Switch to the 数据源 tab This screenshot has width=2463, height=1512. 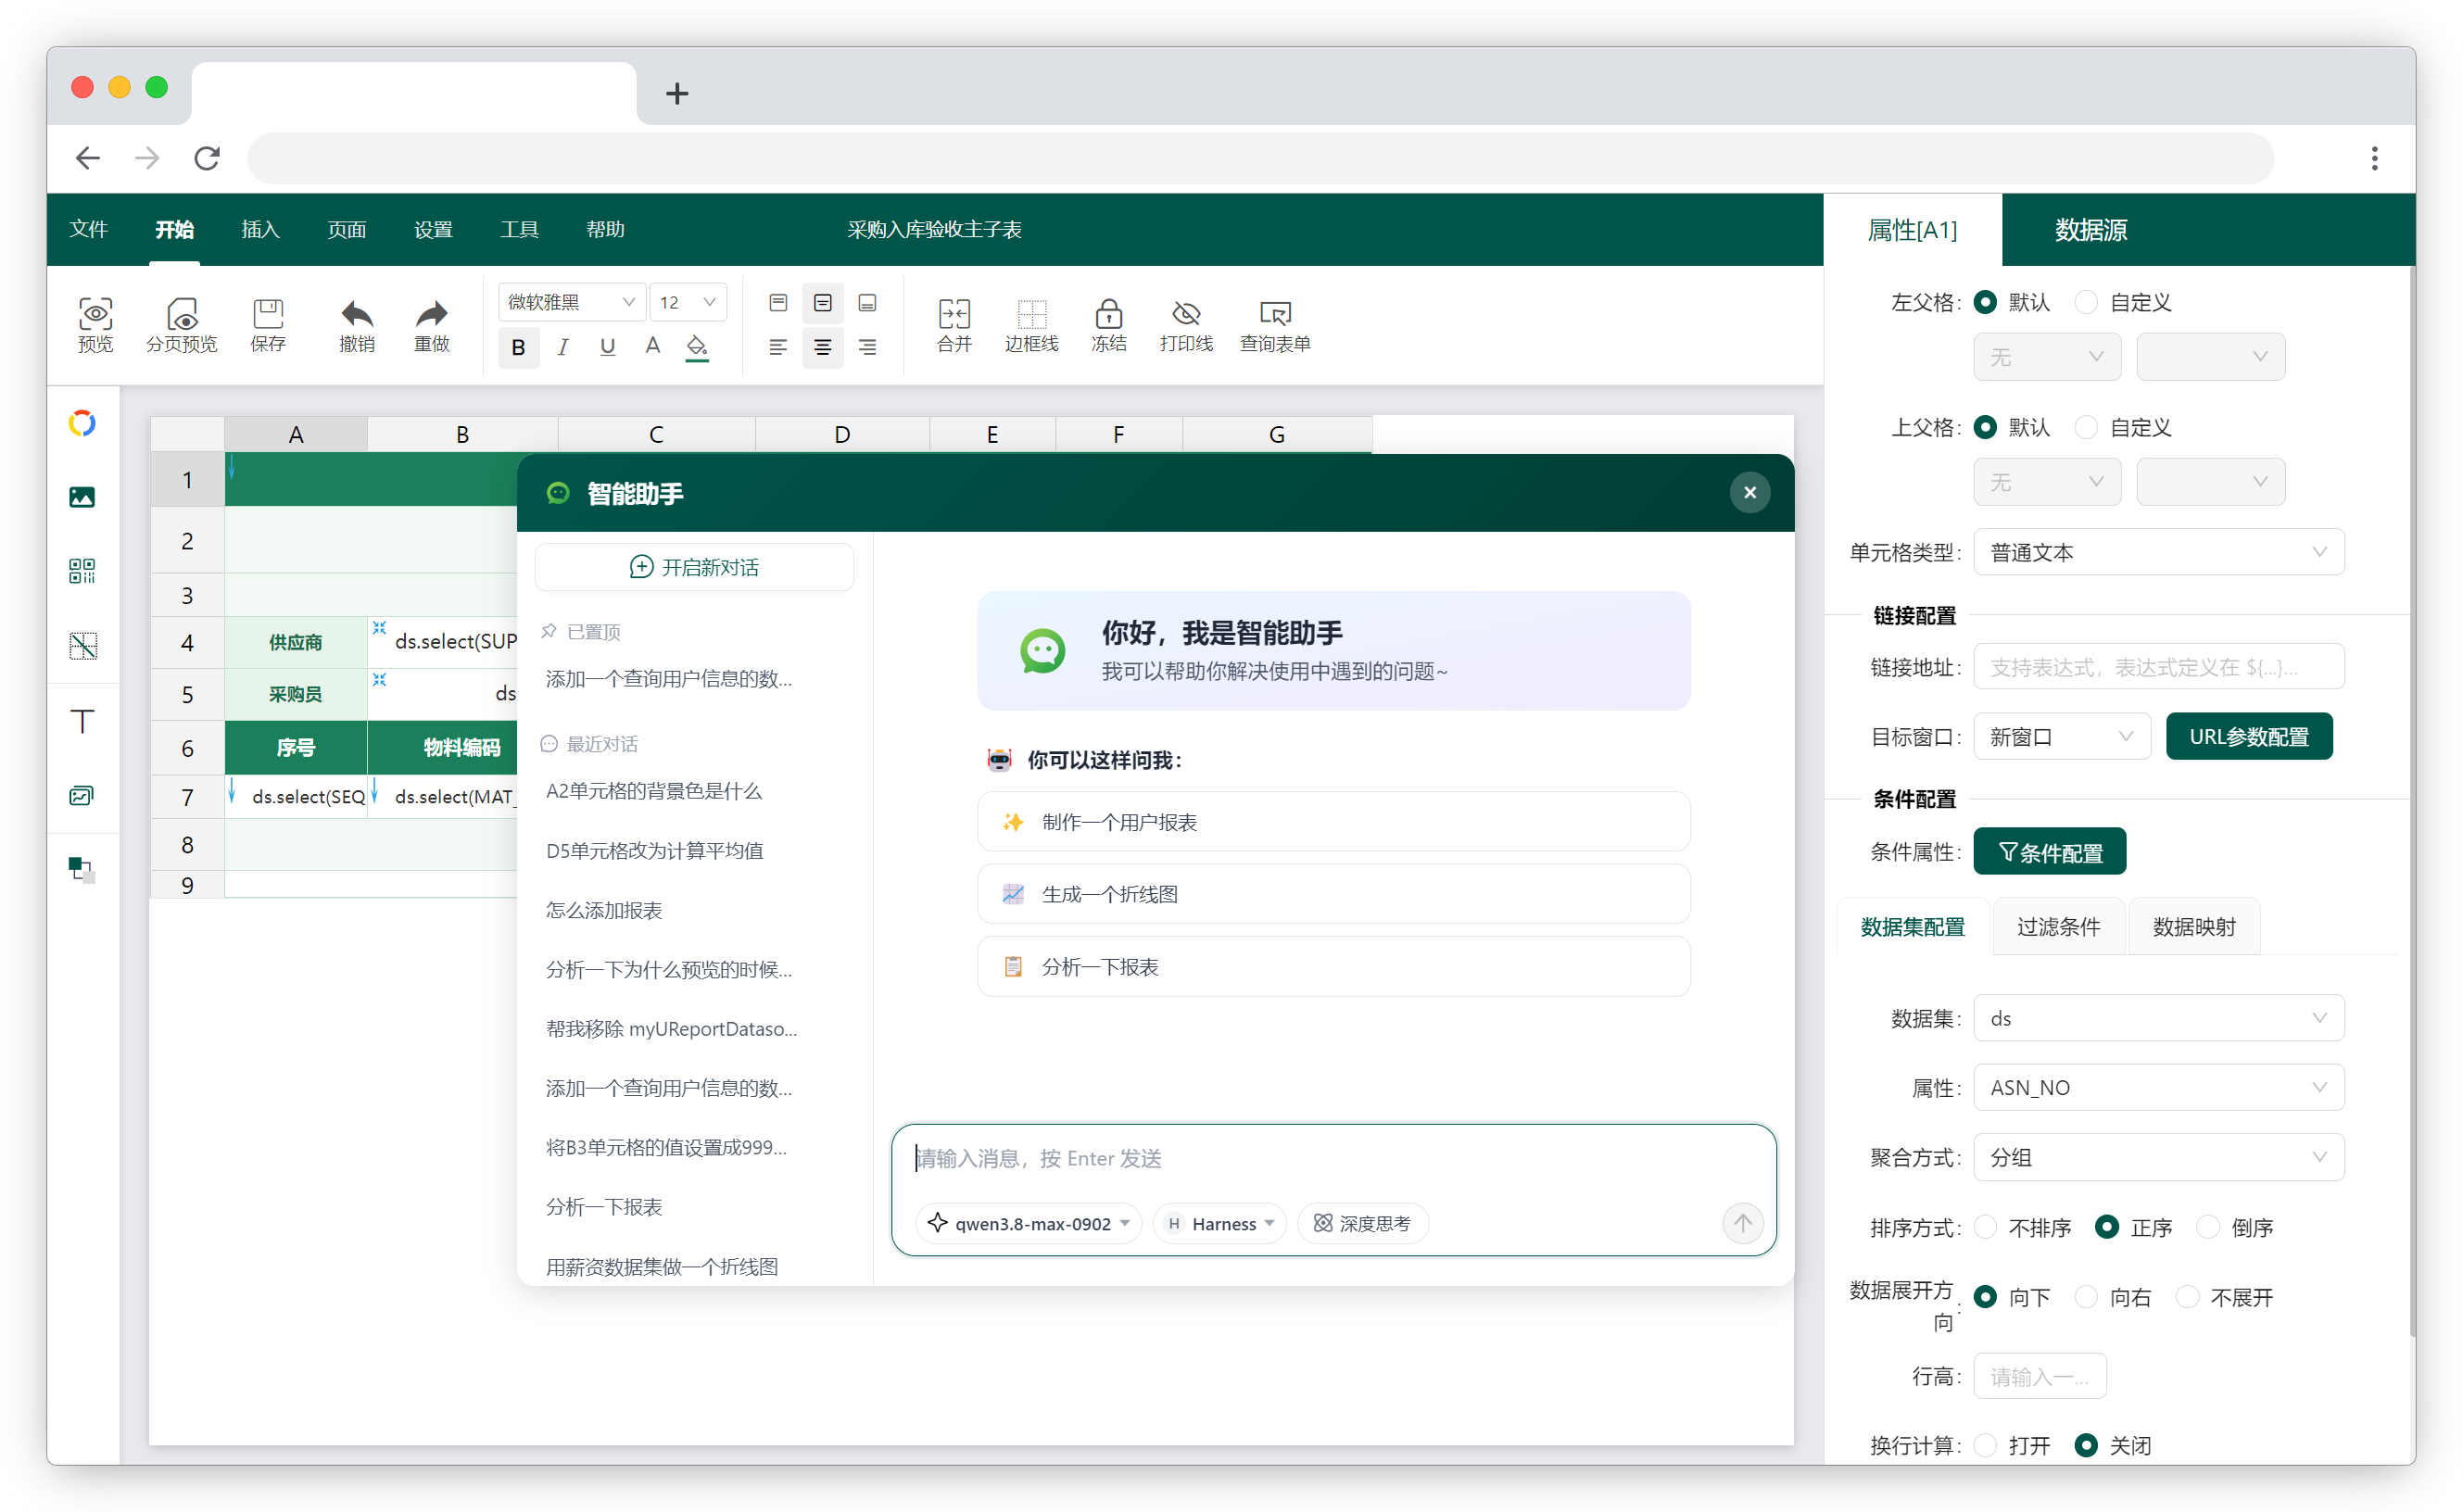(2090, 230)
